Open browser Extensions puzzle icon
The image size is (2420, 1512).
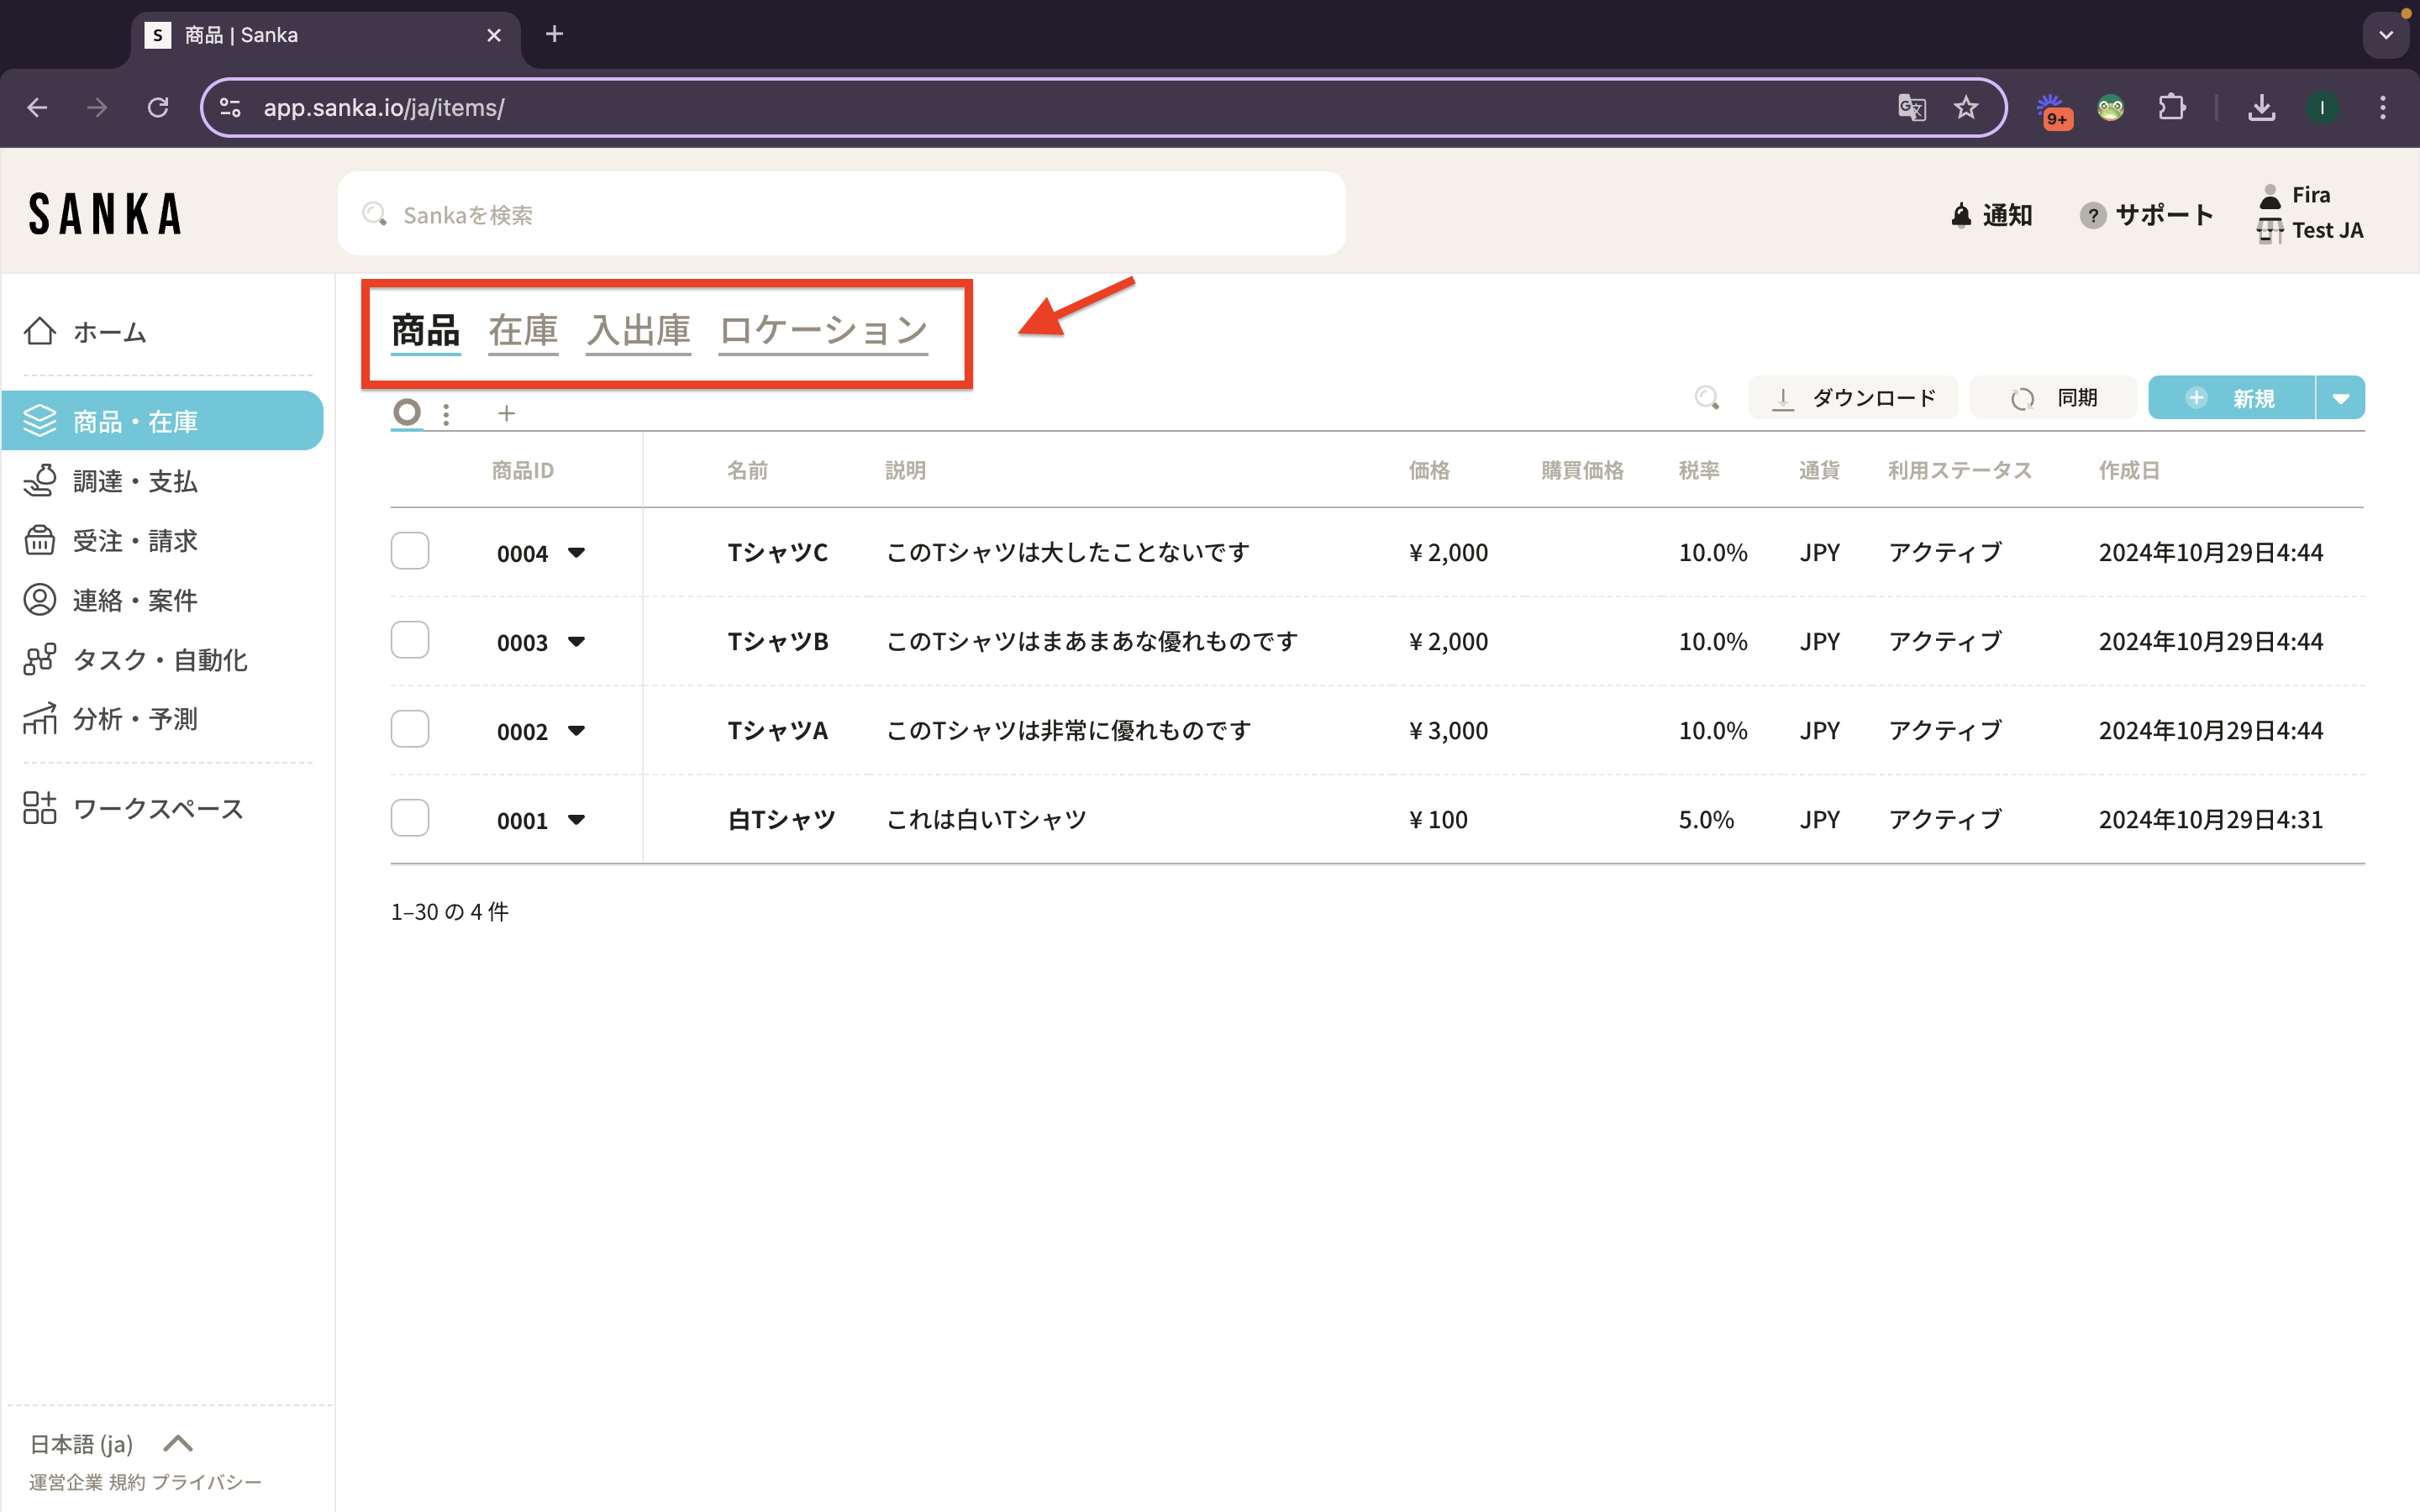2171,107
